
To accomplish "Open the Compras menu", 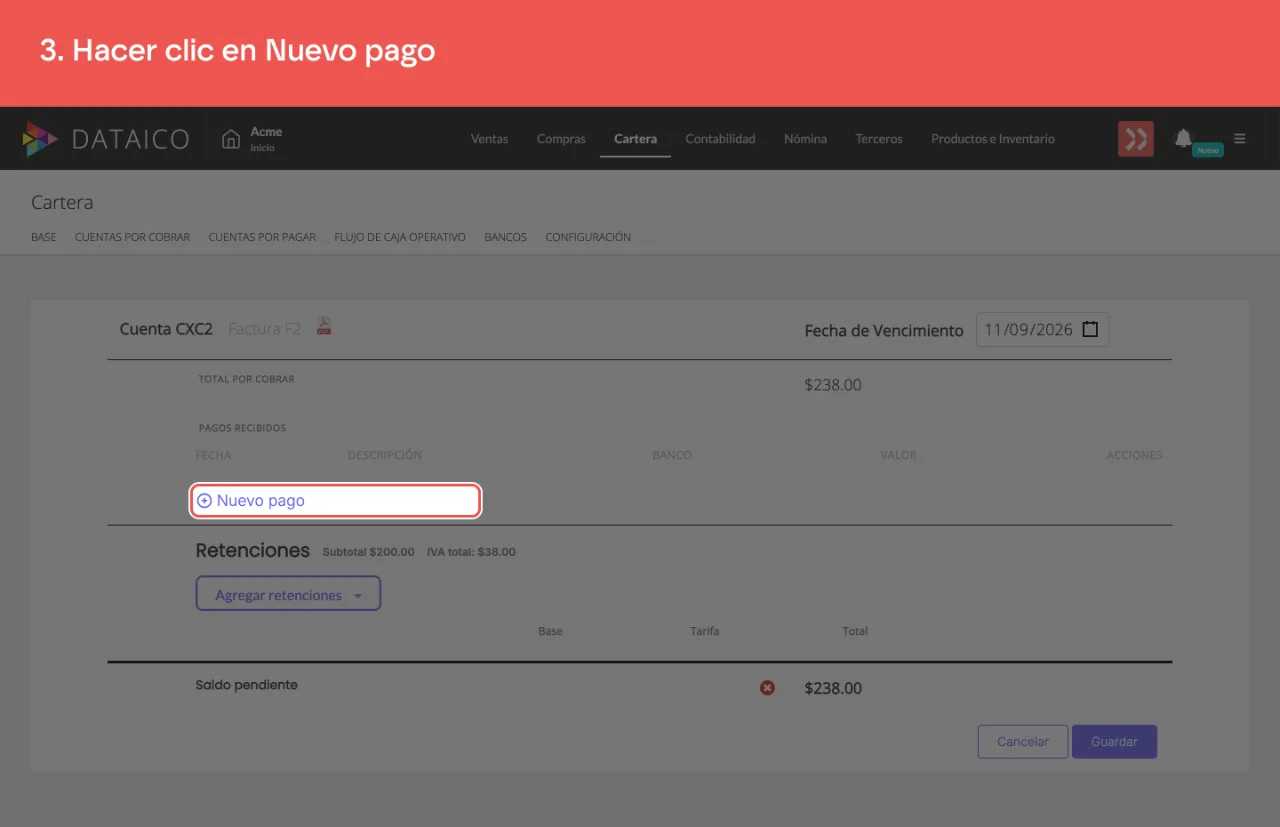I will (561, 139).
